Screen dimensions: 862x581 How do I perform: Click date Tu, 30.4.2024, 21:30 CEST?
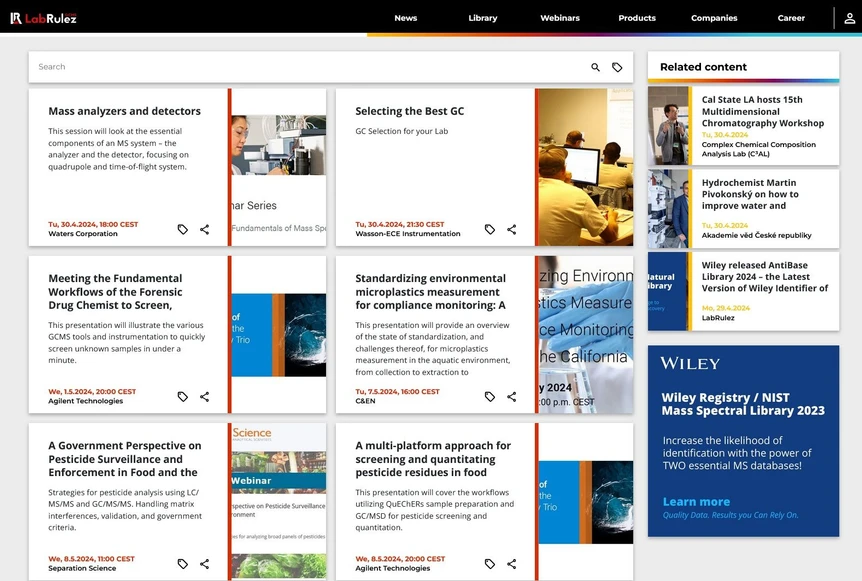click(x=400, y=224)
